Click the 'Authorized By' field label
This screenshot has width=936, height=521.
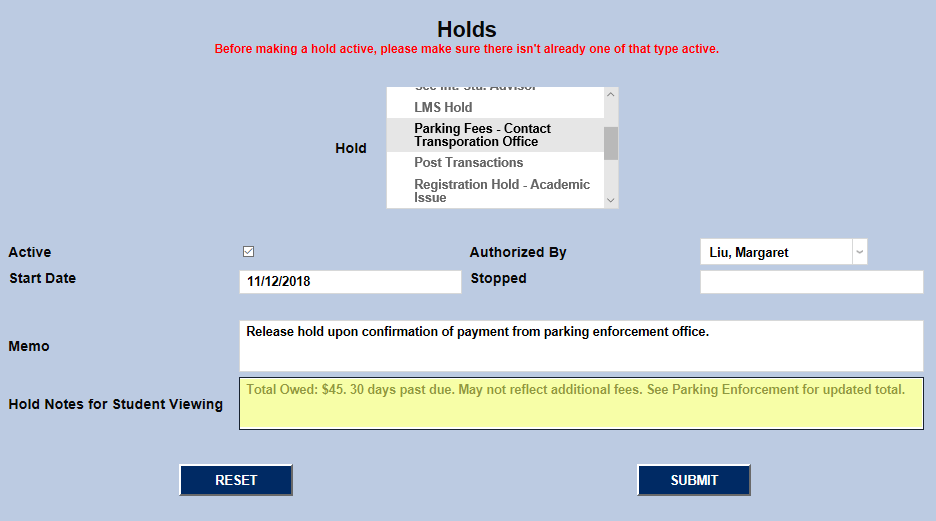518,252
